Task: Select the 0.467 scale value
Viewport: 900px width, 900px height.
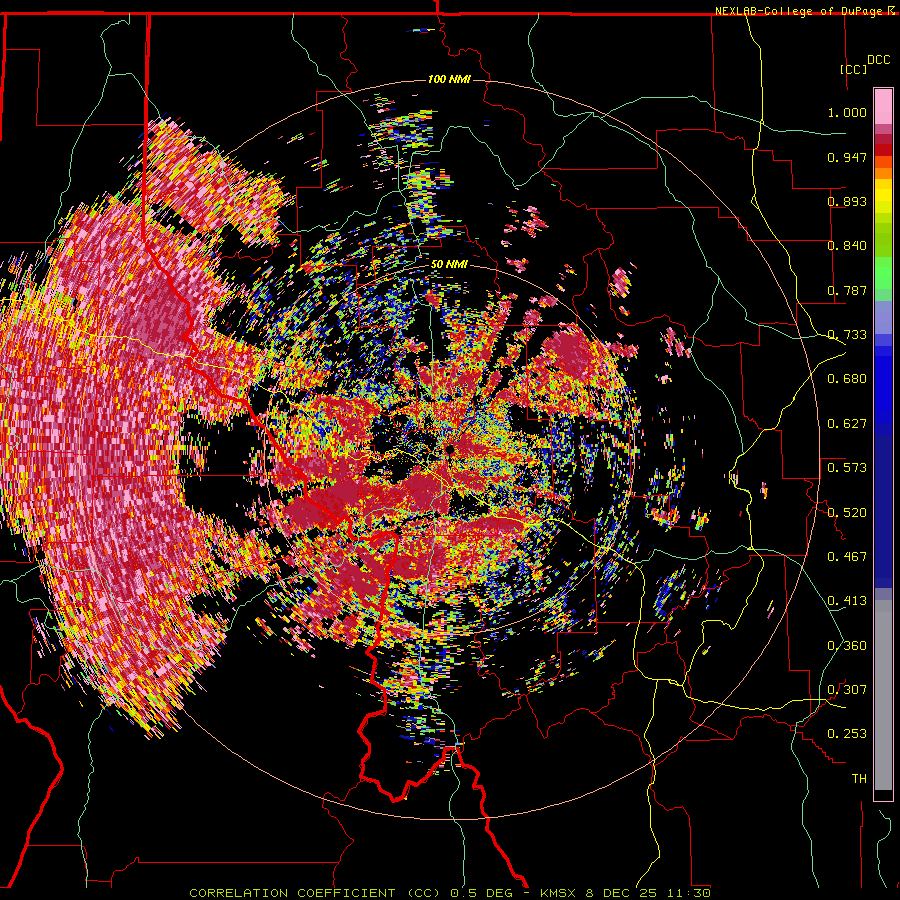Action: [x=847, y=557]
